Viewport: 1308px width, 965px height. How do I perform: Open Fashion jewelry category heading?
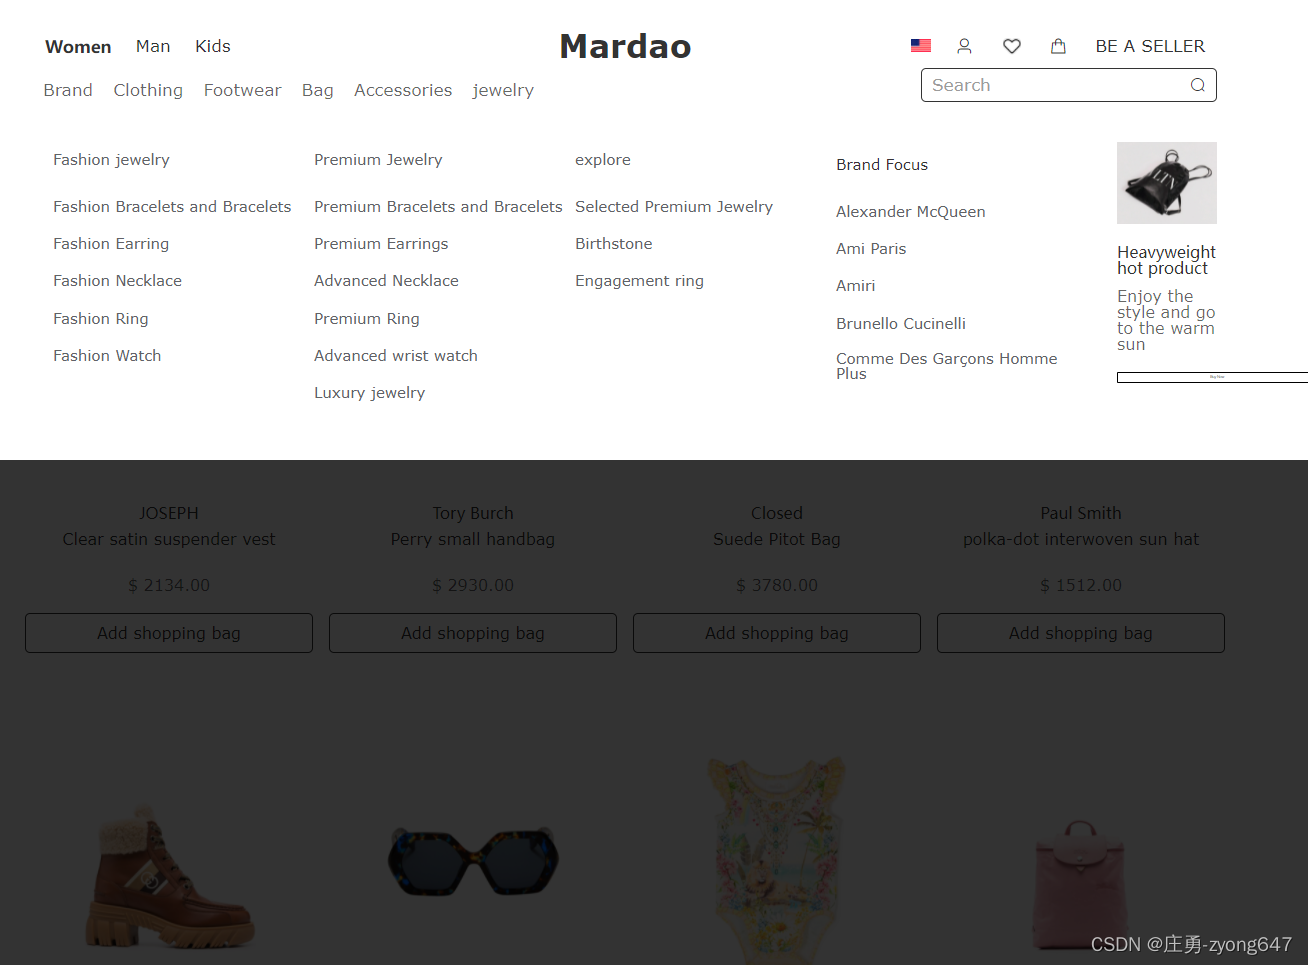(111, 160)
